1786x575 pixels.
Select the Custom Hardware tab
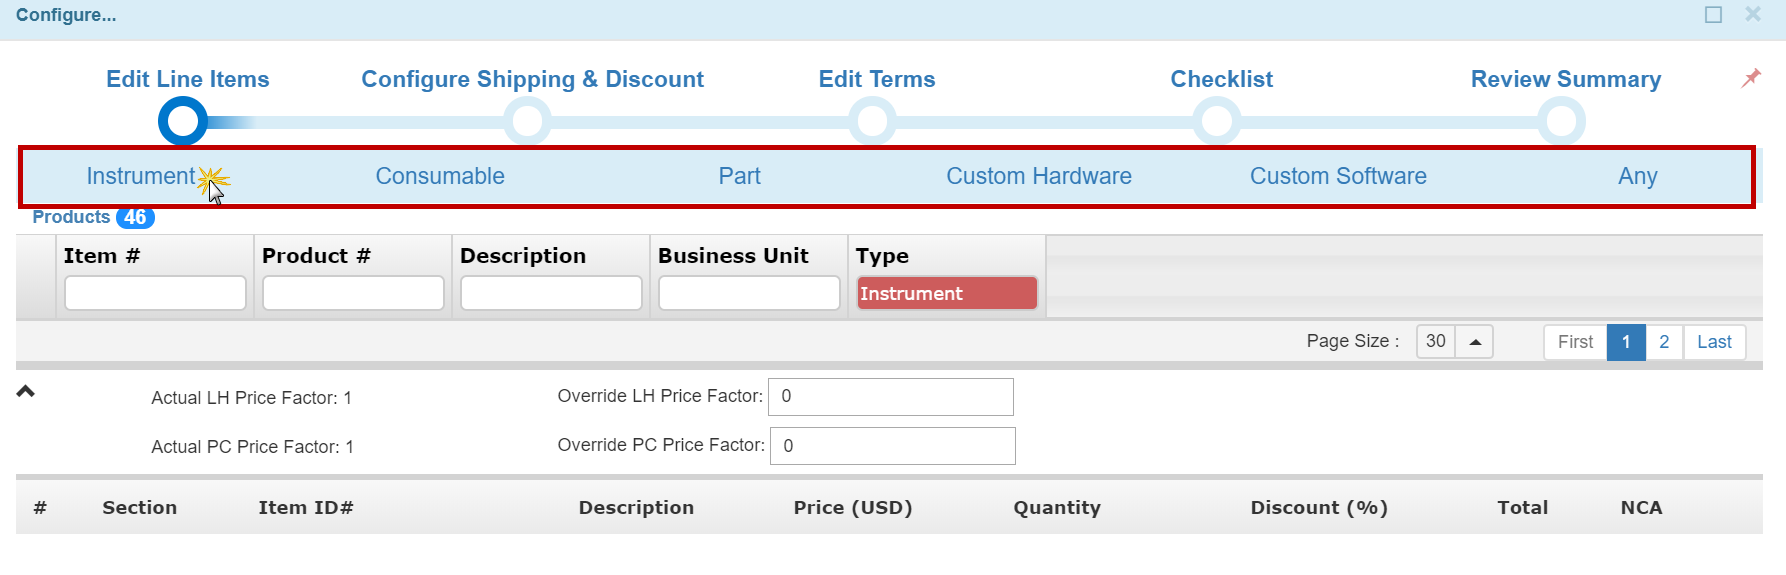[1038, 176]
